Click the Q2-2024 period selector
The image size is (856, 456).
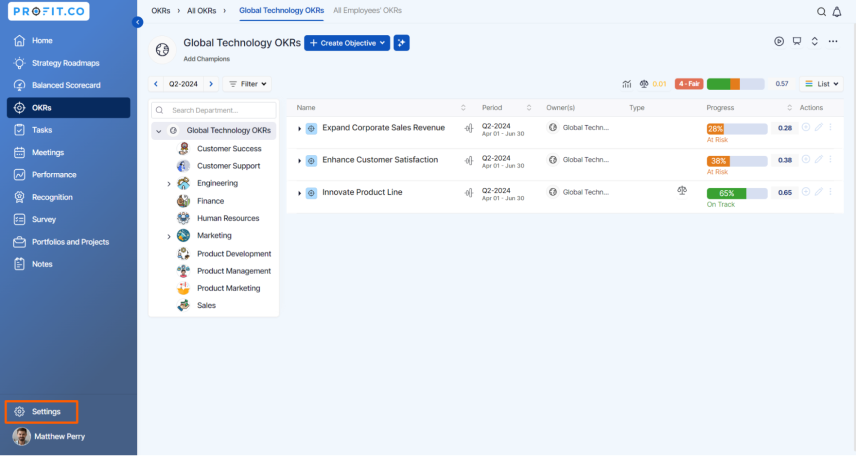click(x=183, y=84)
